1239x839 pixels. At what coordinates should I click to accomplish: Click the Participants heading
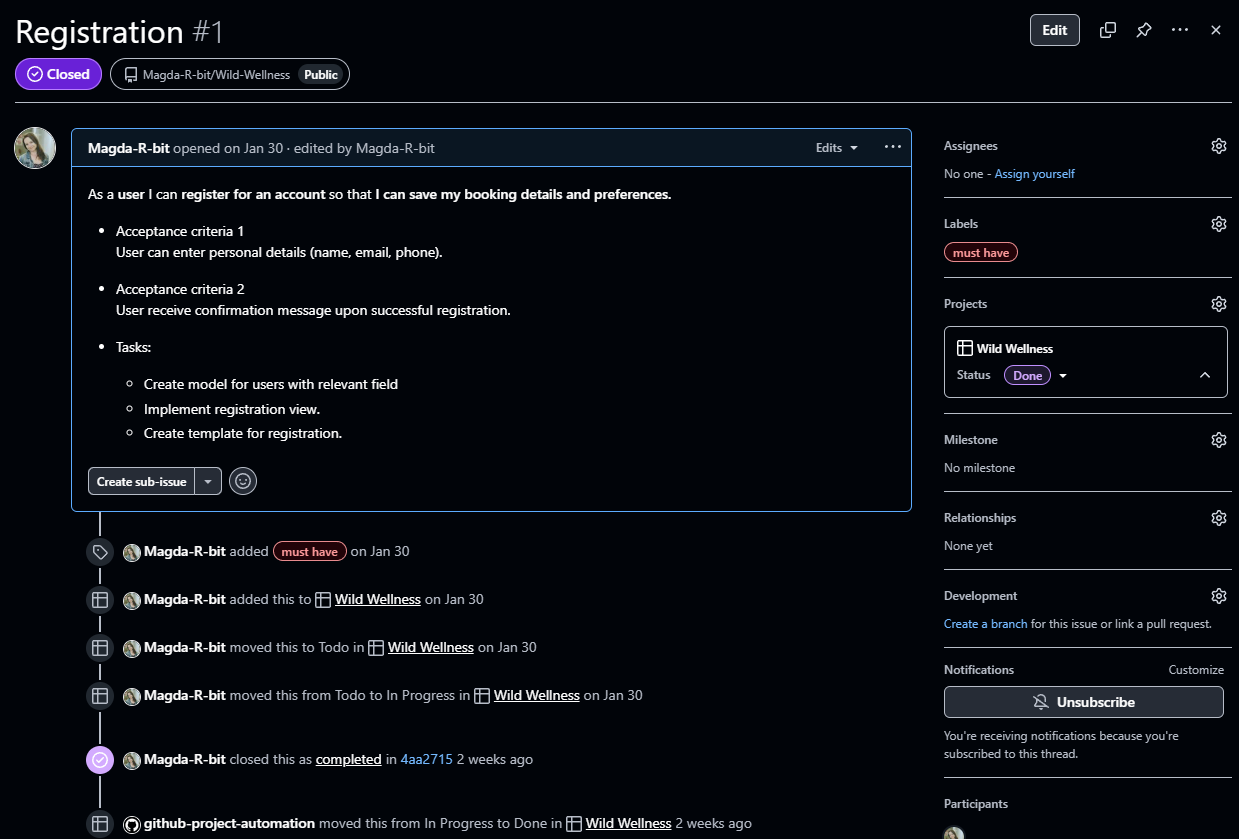[x=976, y=804]
